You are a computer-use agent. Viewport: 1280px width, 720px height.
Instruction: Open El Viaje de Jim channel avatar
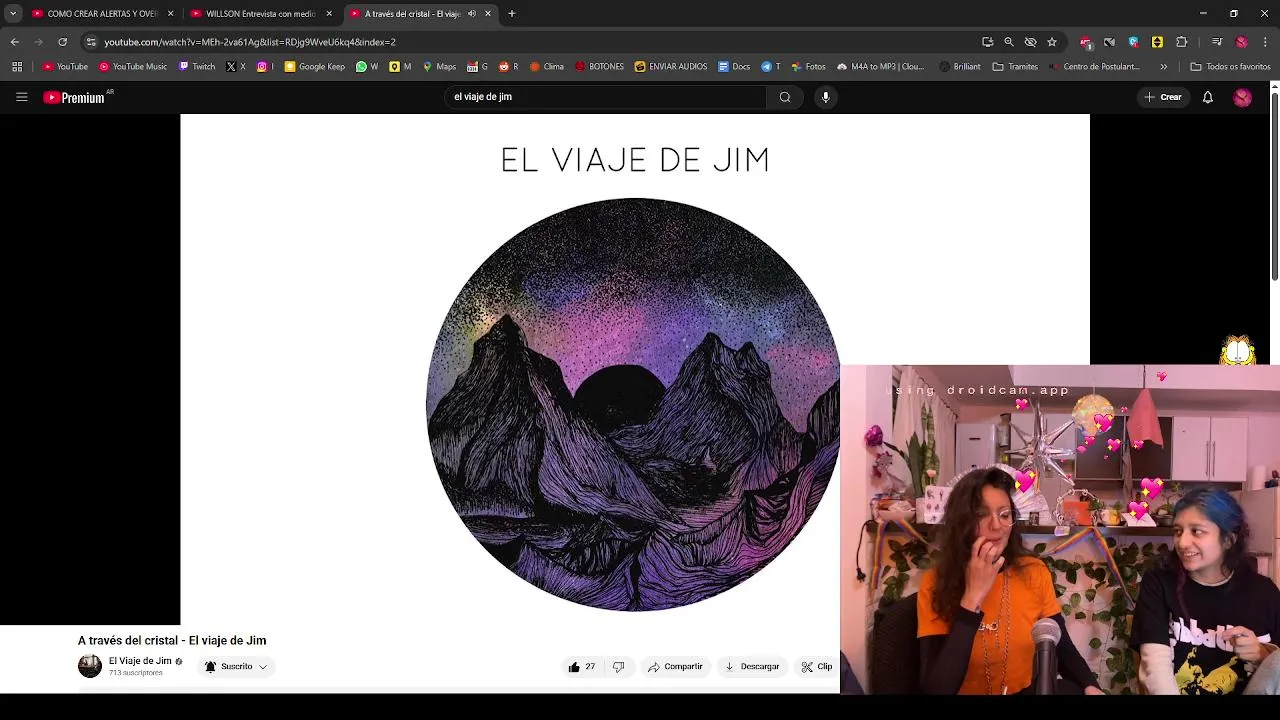90,666
